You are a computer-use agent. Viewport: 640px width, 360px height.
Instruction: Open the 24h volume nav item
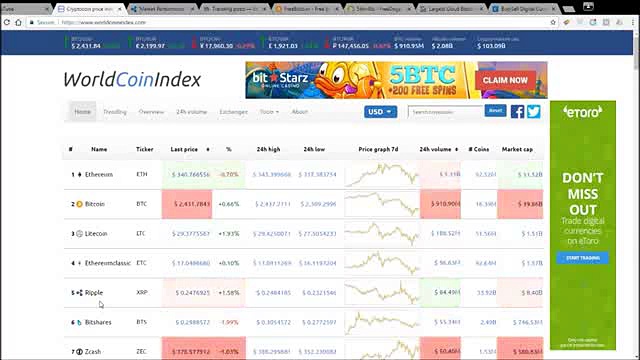[x=191, y=111]
